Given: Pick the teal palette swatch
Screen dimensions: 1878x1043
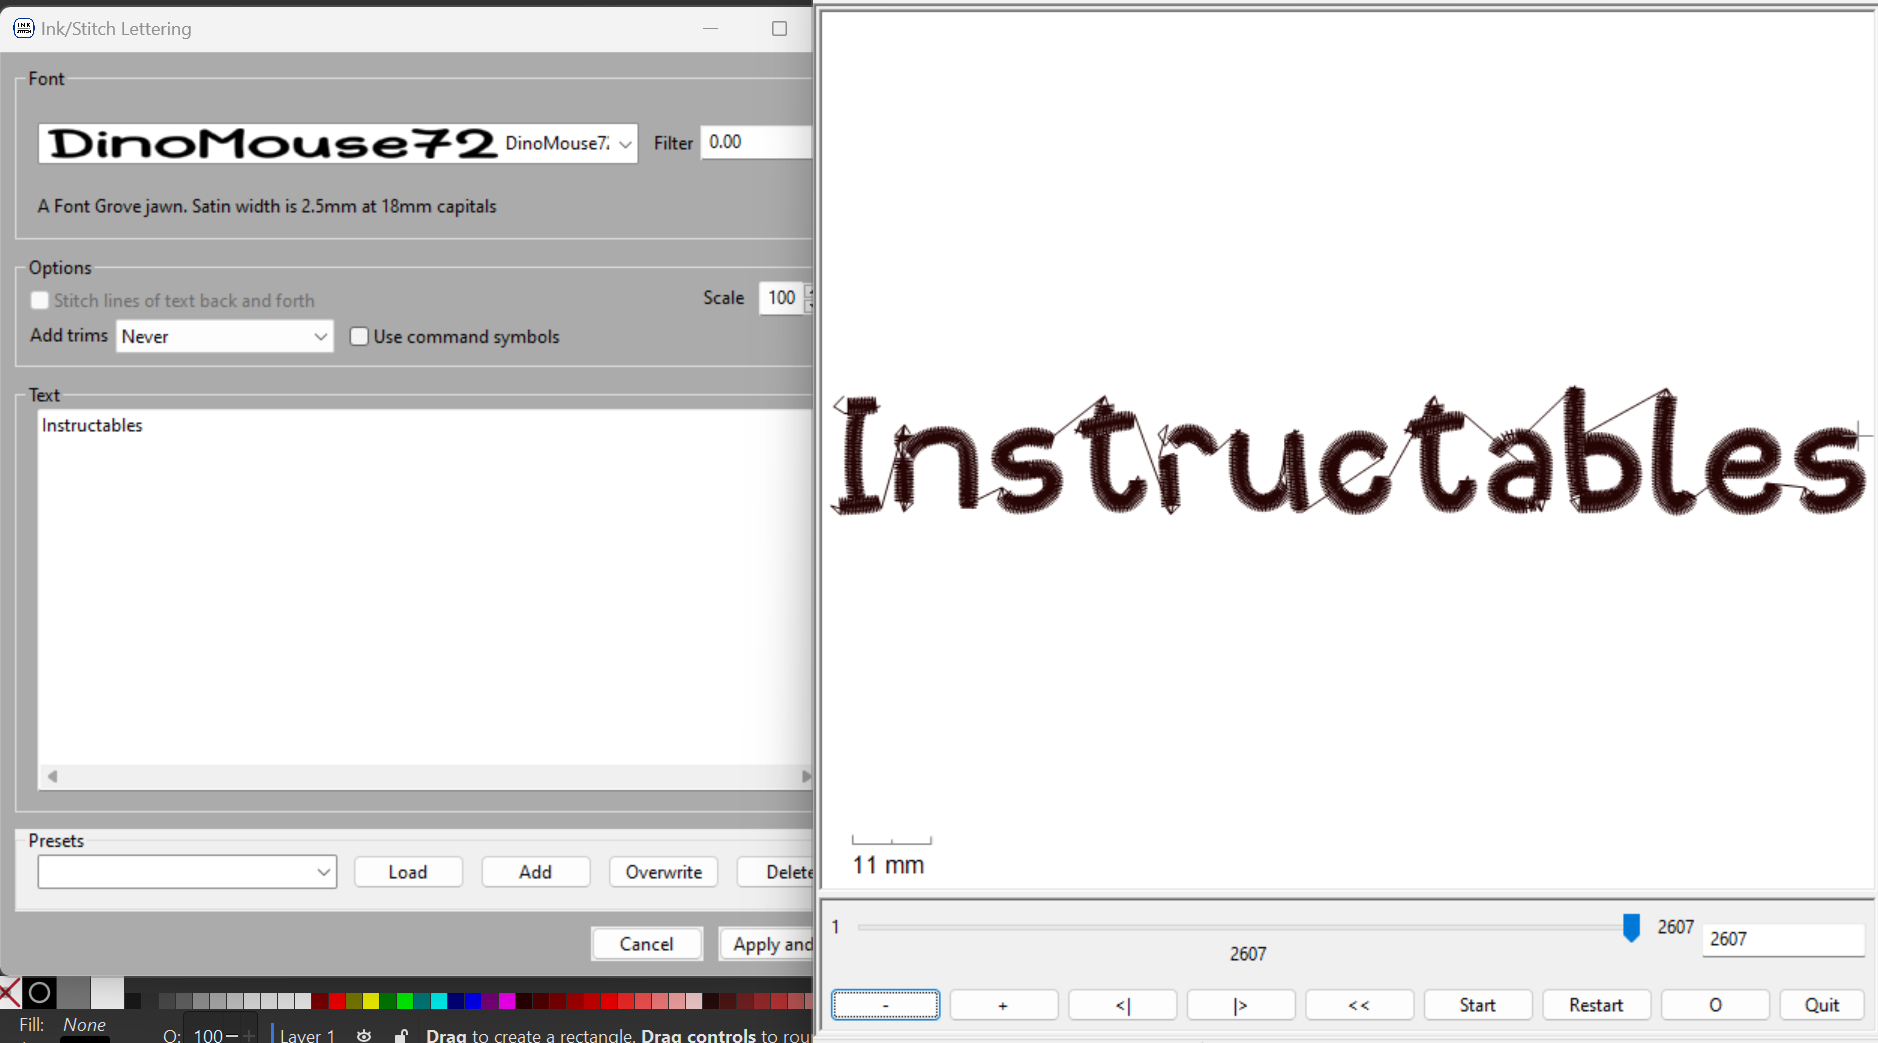Looking at the screenshot, I should pyautogui.click(x=422, y=1001).
